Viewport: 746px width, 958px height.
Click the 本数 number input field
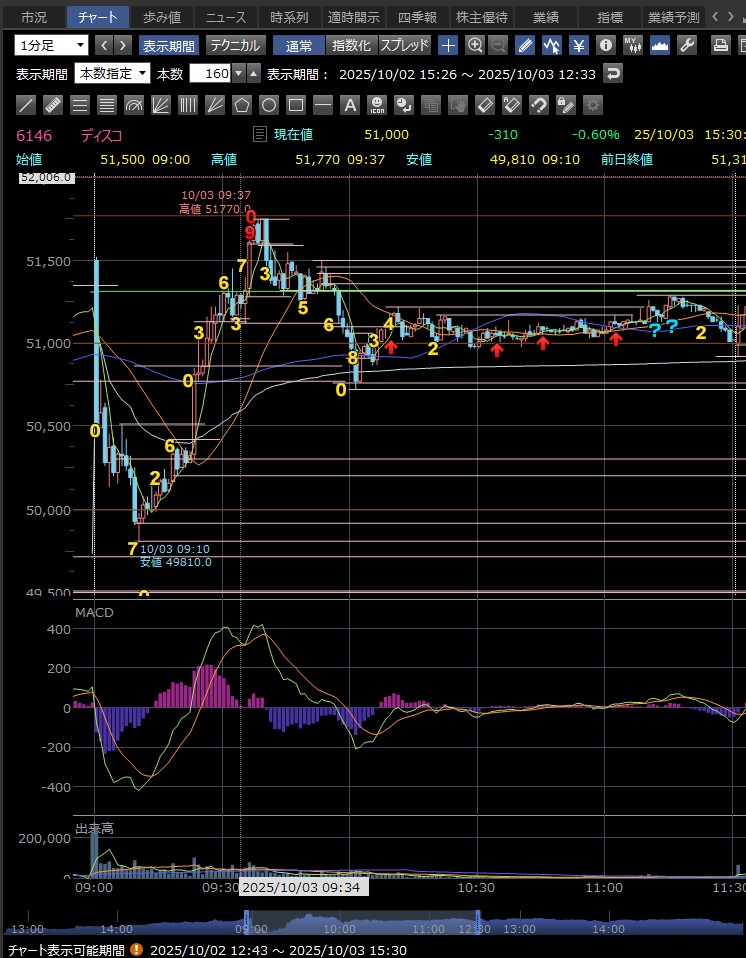click(x=209, y=73)
